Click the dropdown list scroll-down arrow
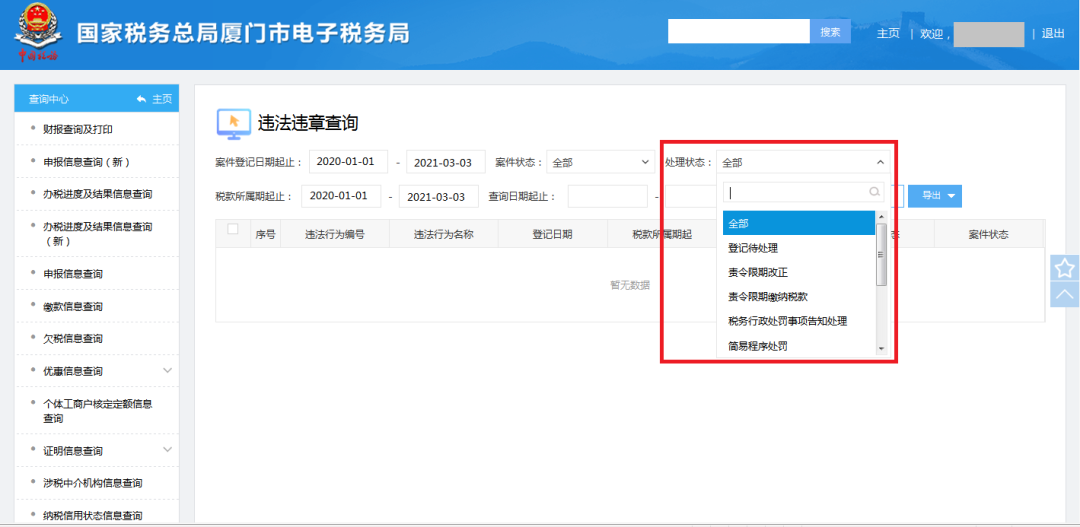This screenshot has height=527, width=1080. [881, 349]
